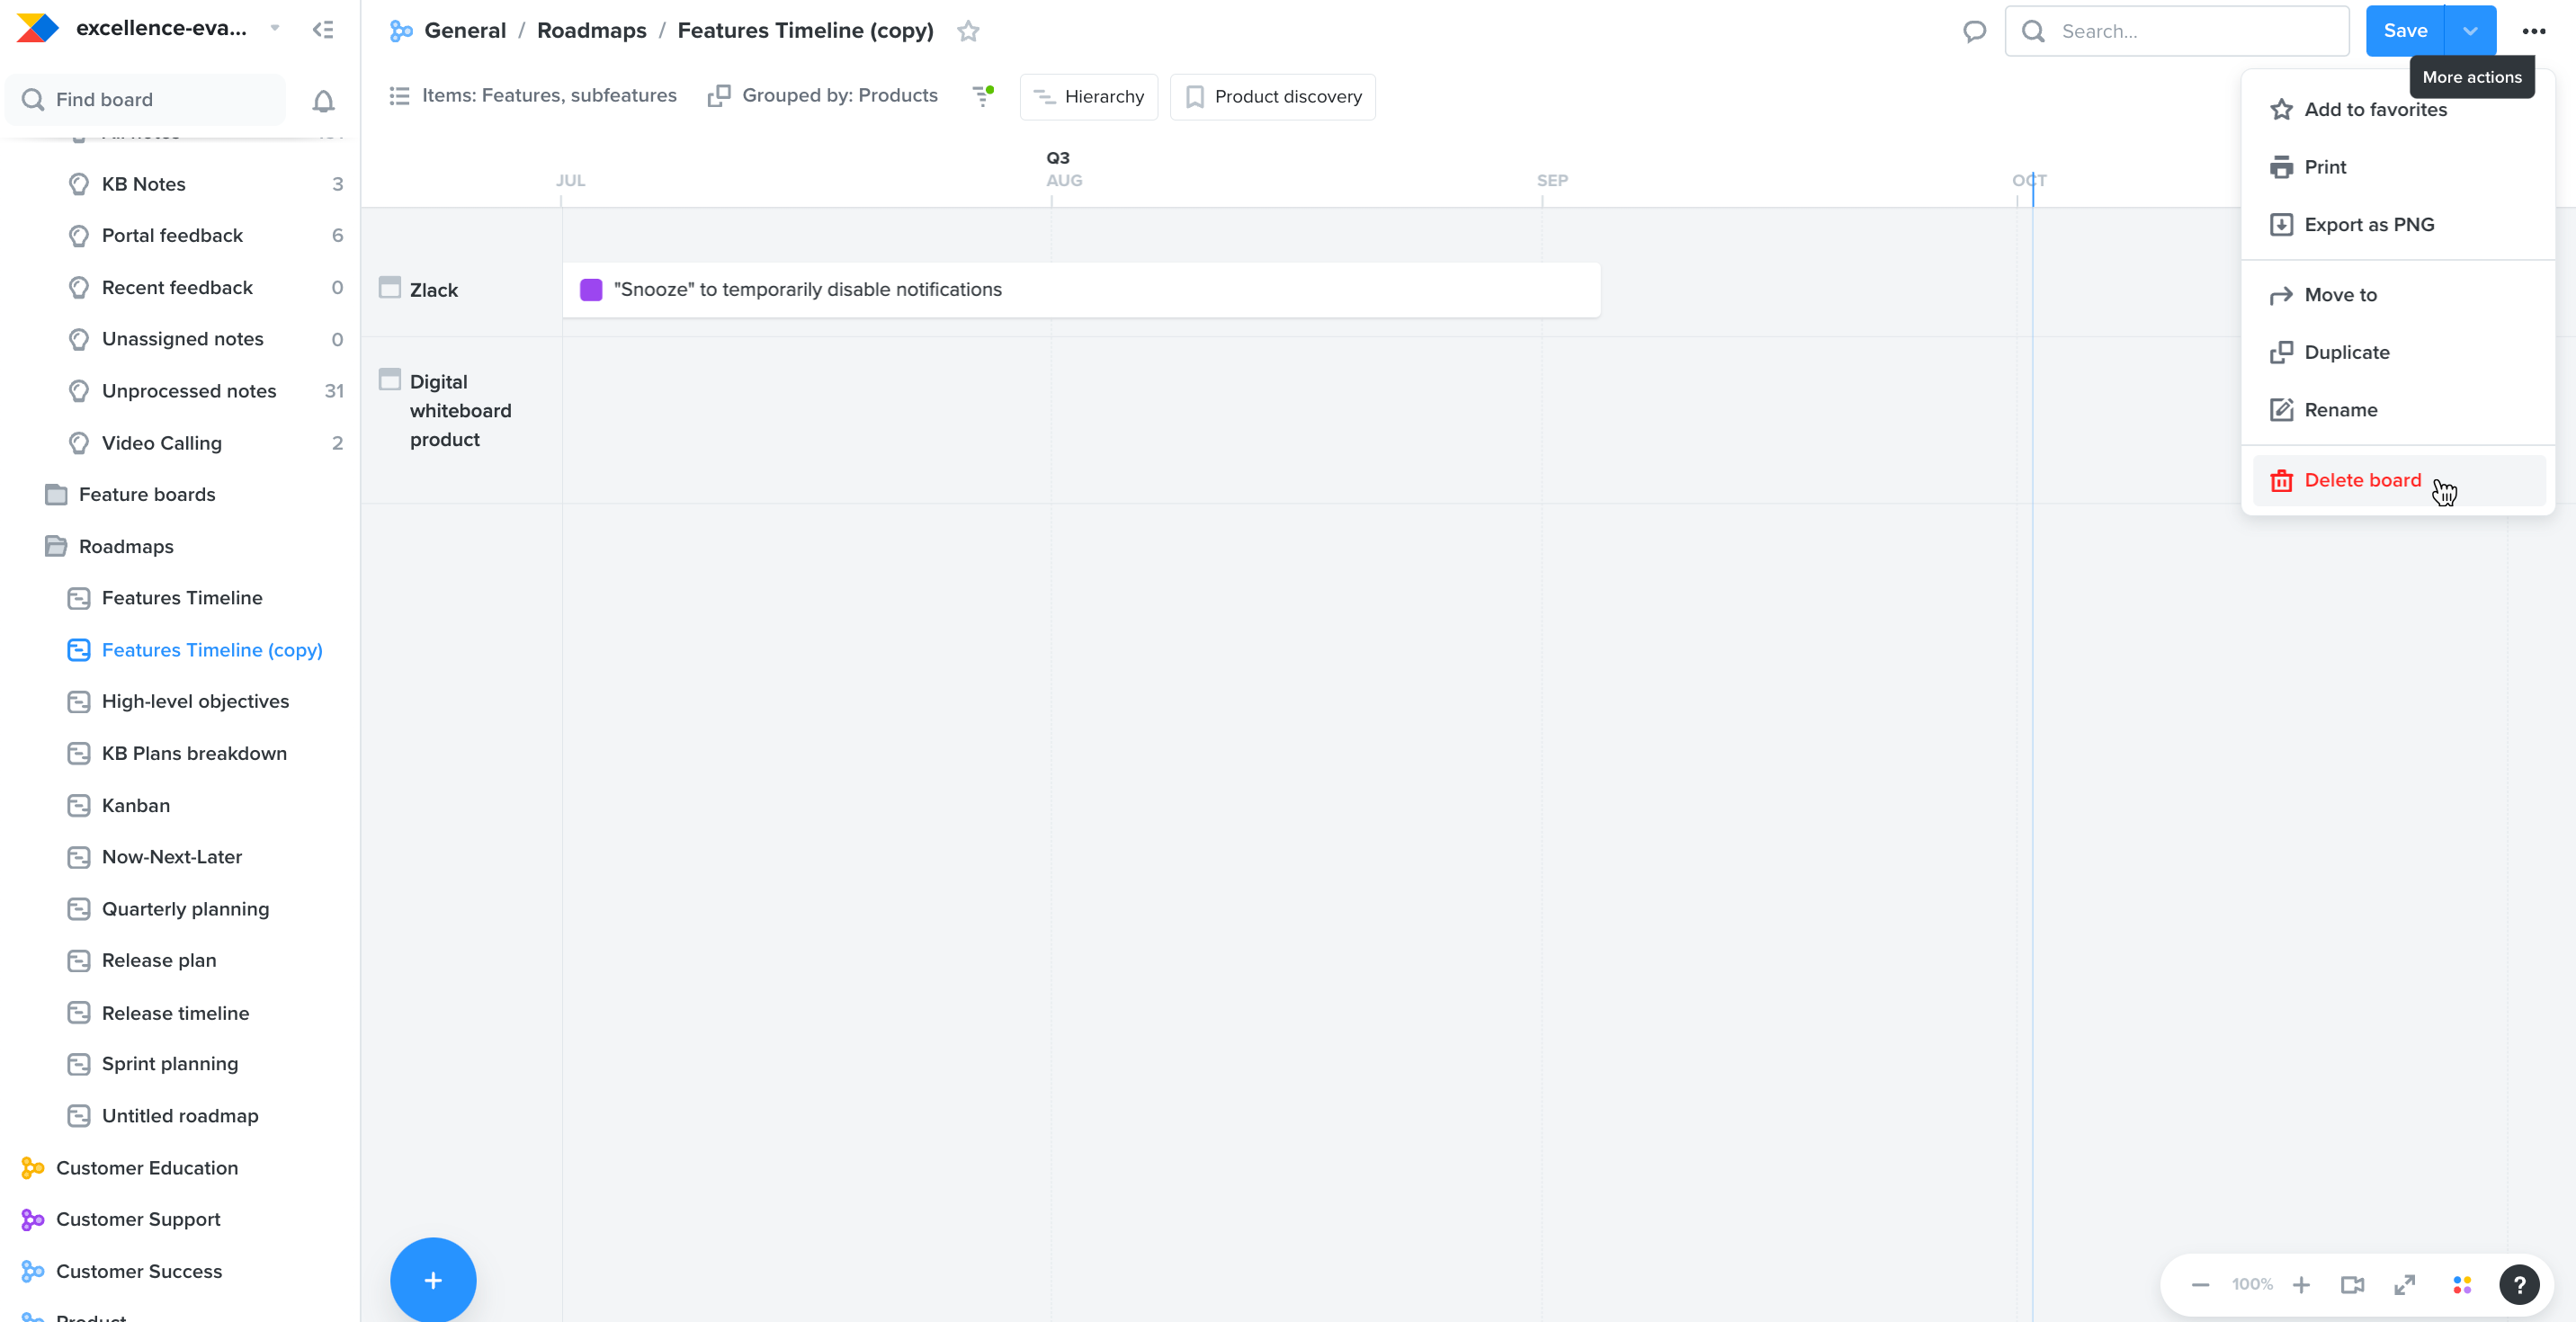This screenshot has width=2576, height=1322.
Task: Click the purple swatch on the Snooze card
Action: (x=591, y=289)
